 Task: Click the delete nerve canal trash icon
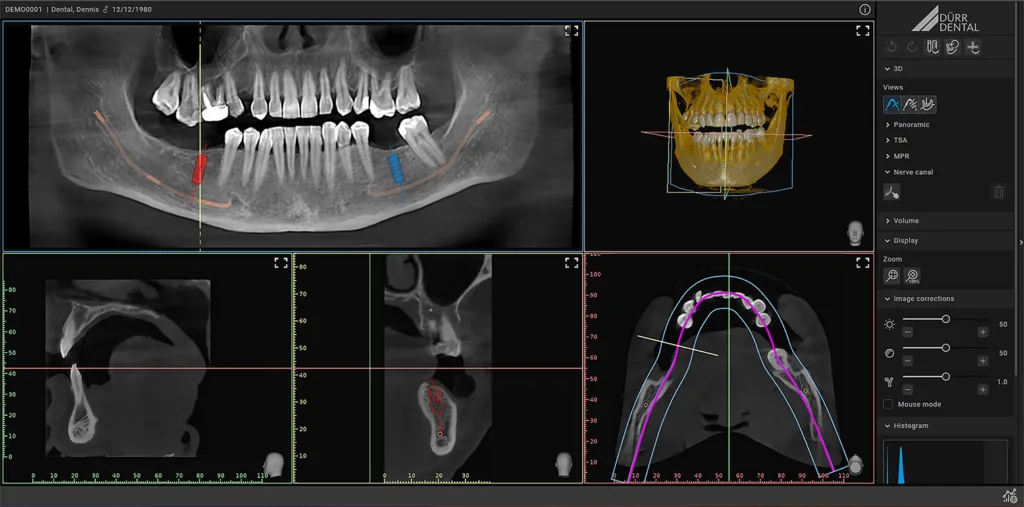[999, 191]
